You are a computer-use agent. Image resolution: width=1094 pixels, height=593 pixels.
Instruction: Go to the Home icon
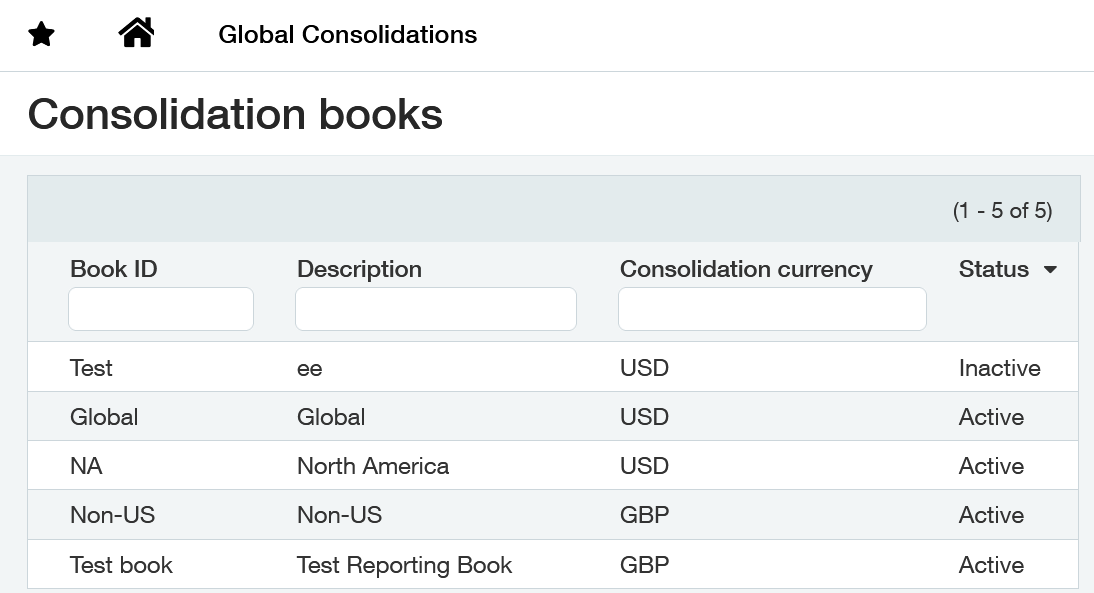point(136,33)
